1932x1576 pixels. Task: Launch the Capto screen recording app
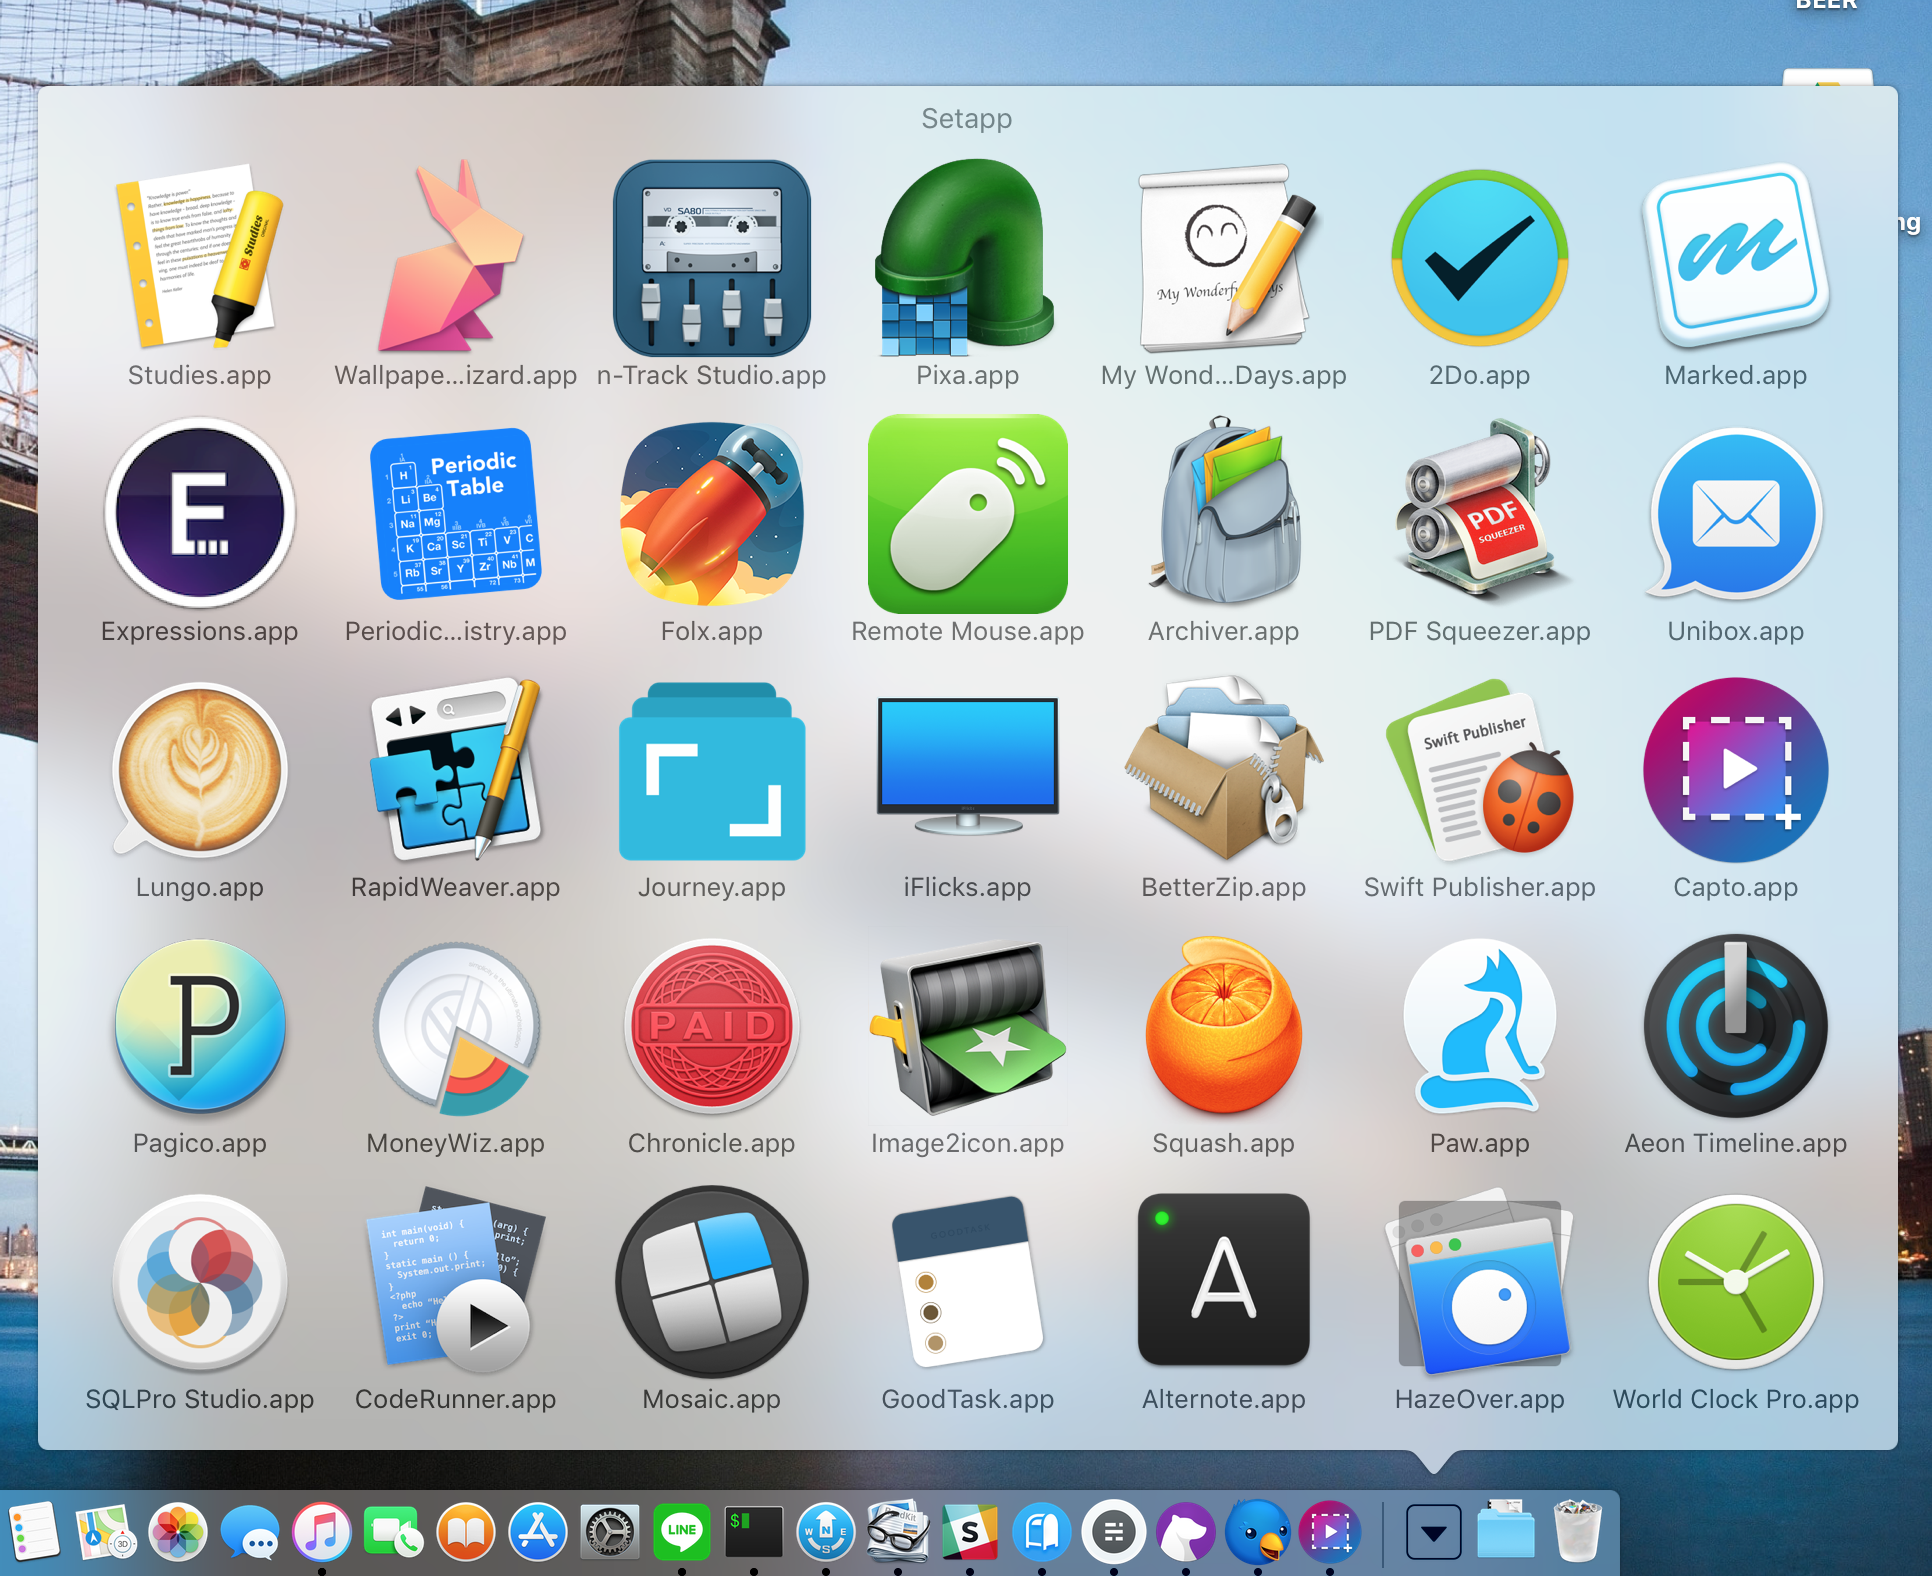(x=1735, y=770)
